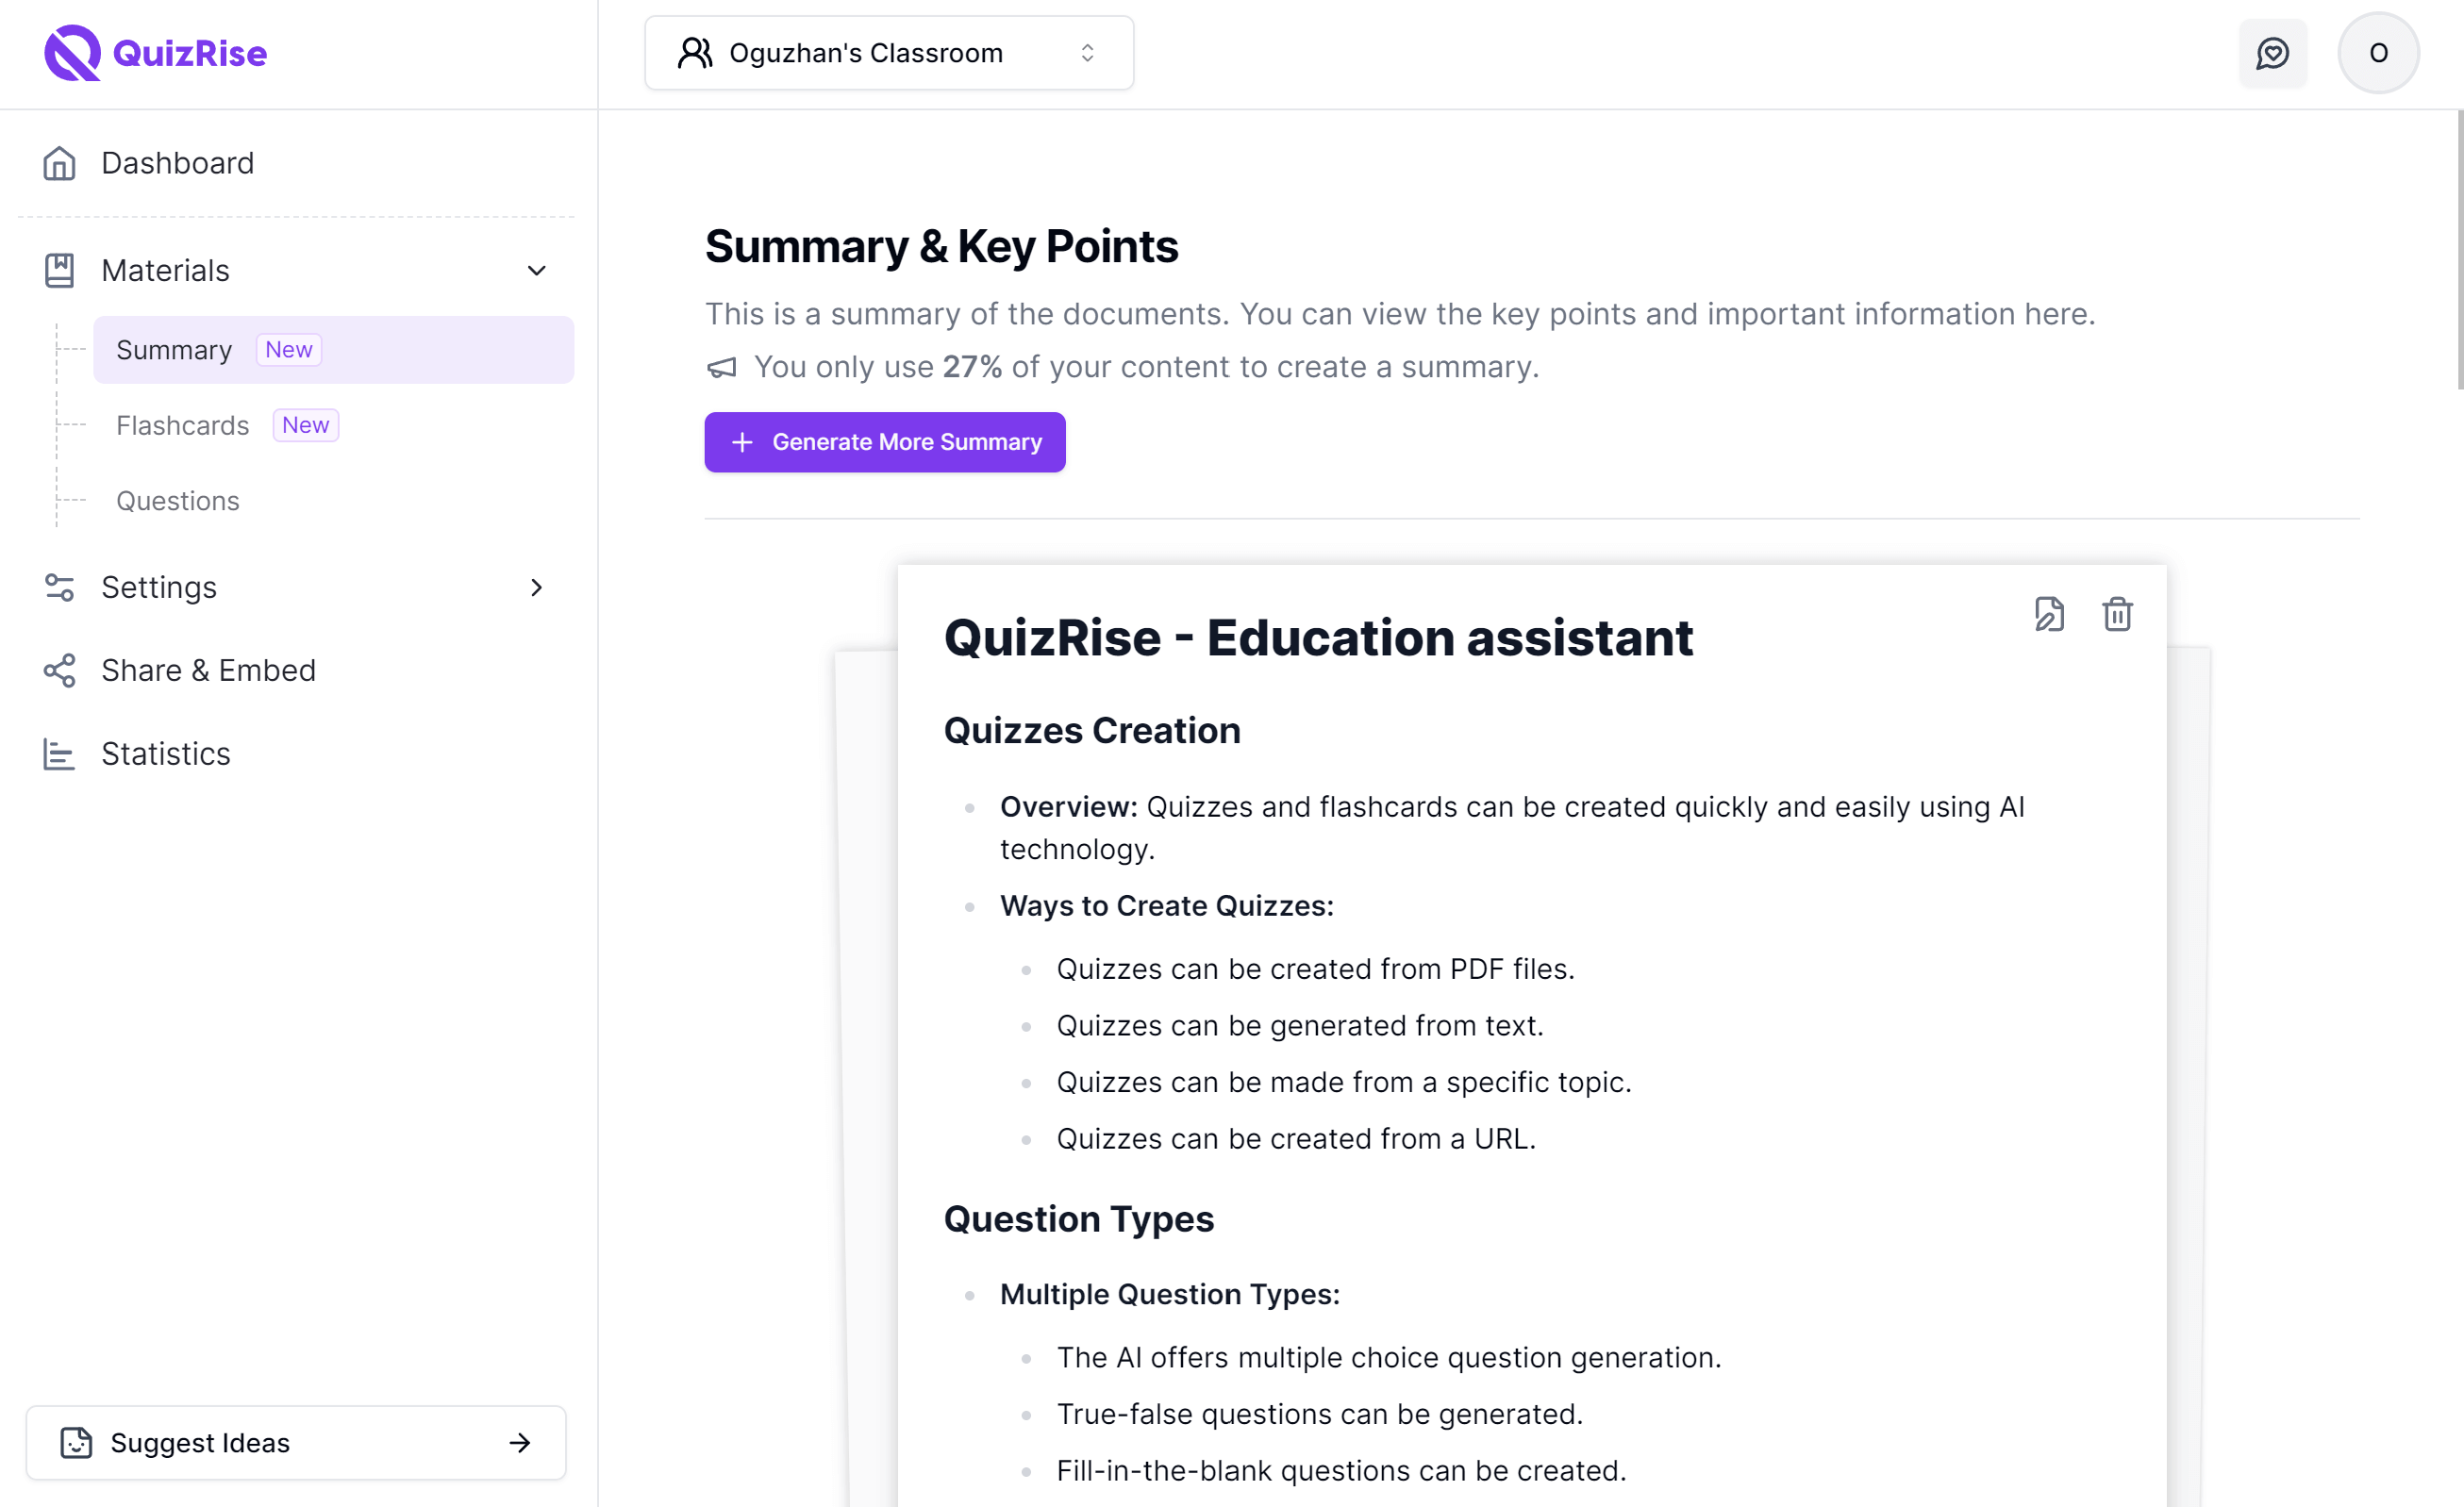Click the Generate More Summary button

884,442
